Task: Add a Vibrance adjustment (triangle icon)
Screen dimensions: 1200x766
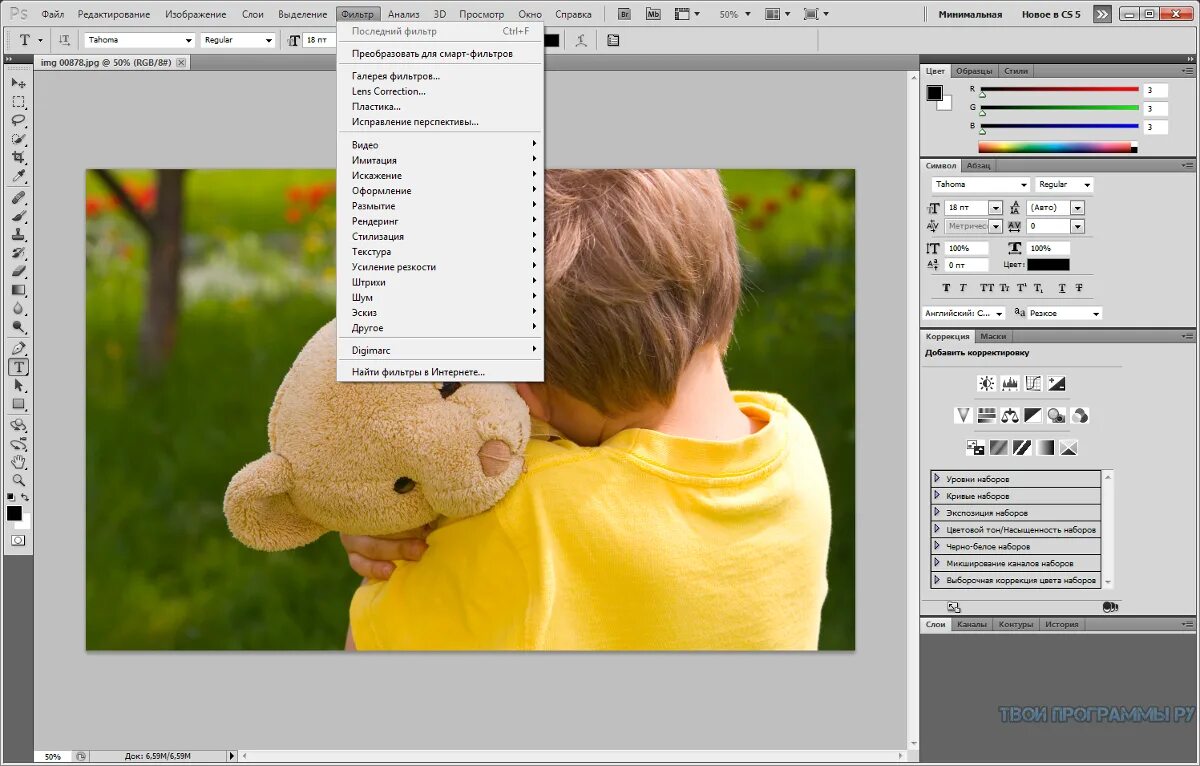Action: (x=964, y=415)
